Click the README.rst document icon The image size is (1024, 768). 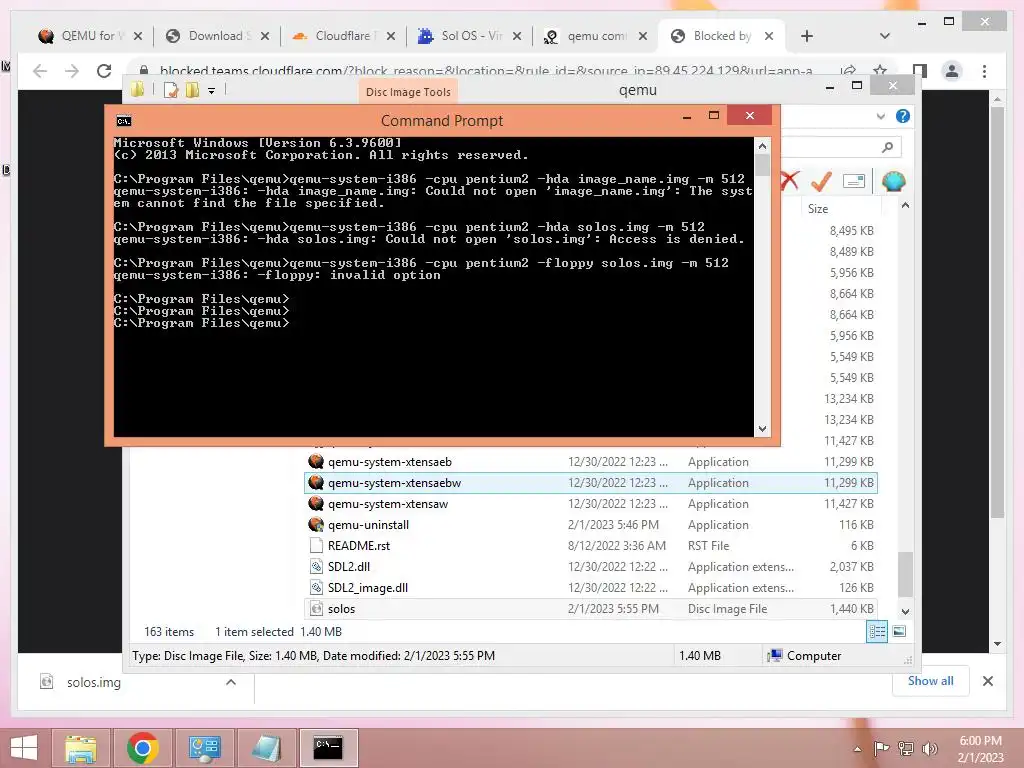pos(316,545)
